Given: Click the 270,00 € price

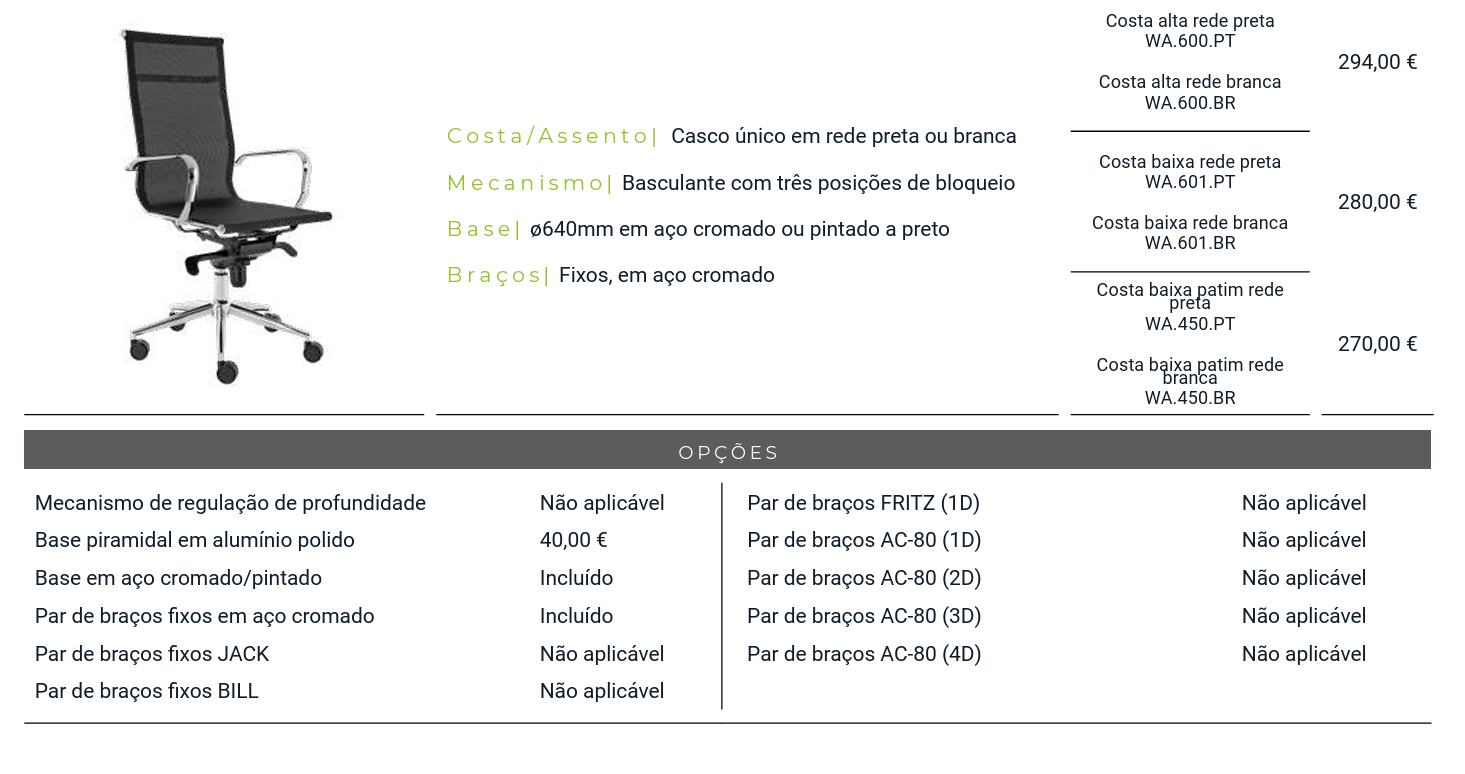Looking at the screenshot, I should click(1377, 344).
